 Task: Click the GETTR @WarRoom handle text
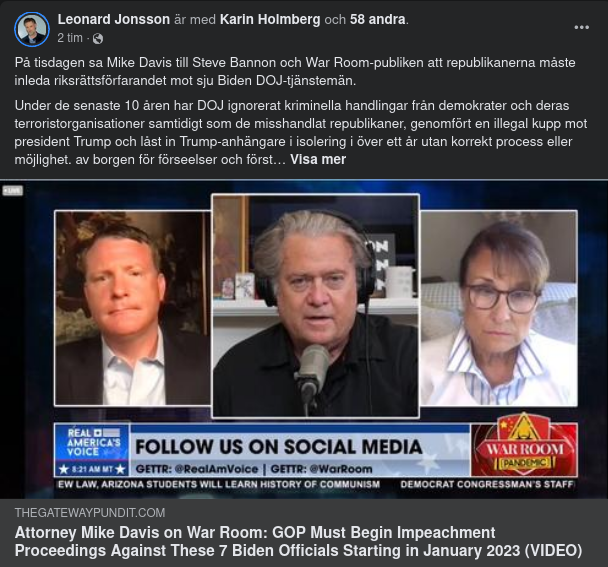click(321, 469)
